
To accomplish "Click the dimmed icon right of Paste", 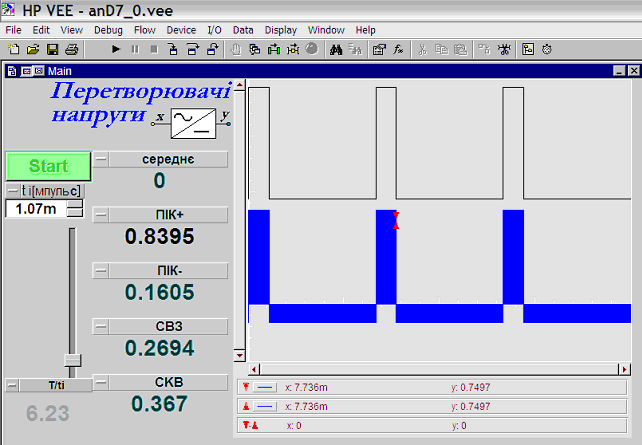I will [485, 50].
